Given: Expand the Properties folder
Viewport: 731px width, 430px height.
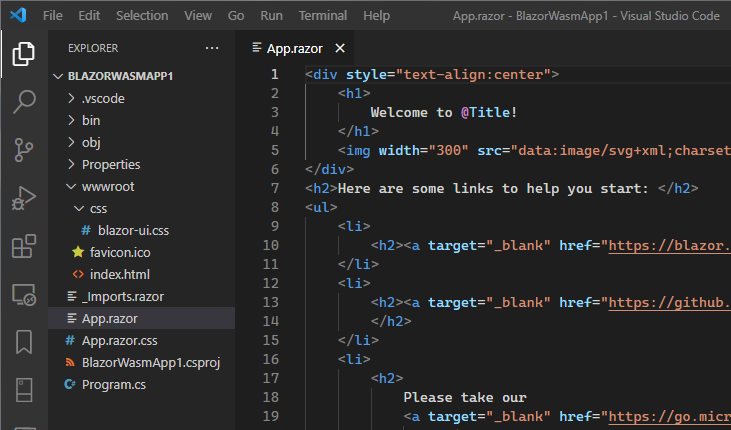Looking at the screenshot, I should (71, 164).
